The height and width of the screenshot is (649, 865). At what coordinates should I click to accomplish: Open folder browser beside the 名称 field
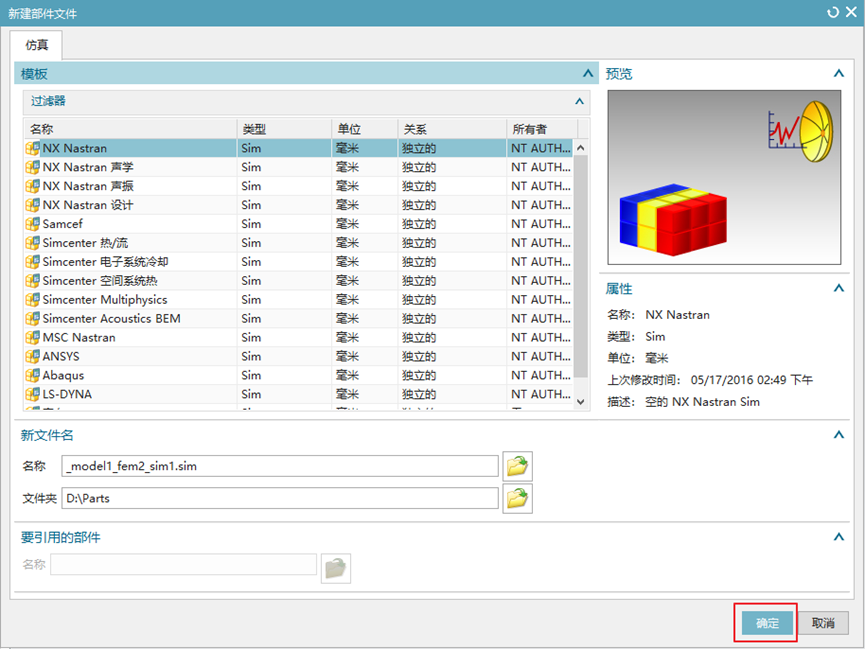coord(517,465)
